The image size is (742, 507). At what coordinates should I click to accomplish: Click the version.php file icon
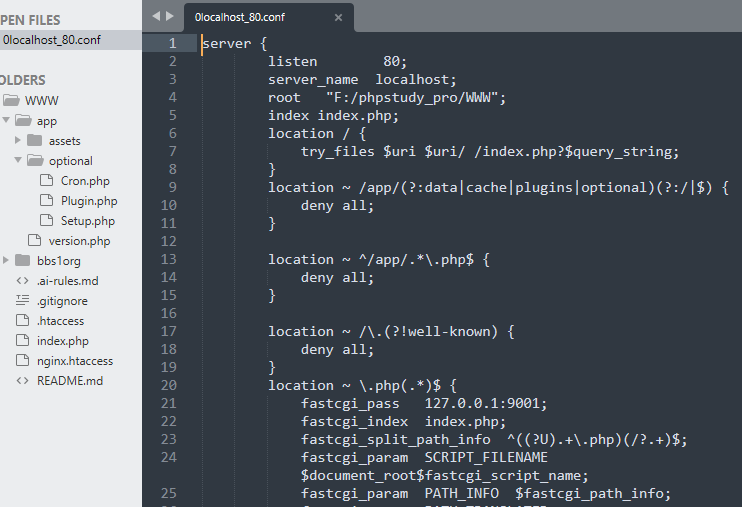pyautogui.click(x=34, y=240)
